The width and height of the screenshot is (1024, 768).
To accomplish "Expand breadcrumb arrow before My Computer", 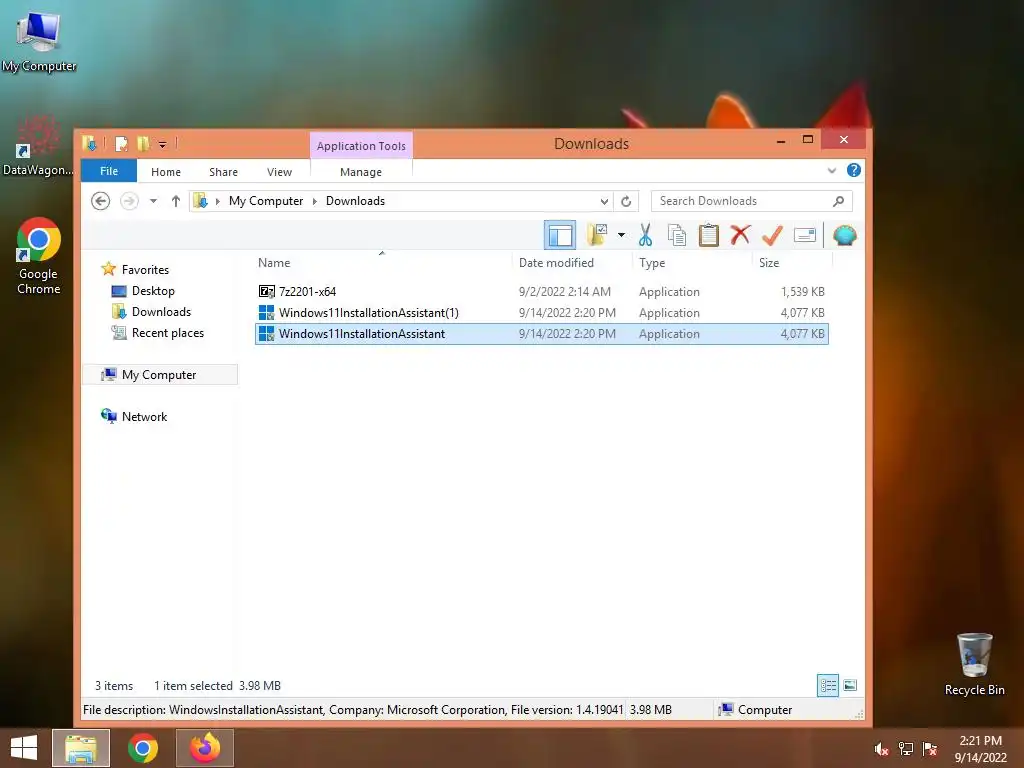I will [x=217, y=201].
